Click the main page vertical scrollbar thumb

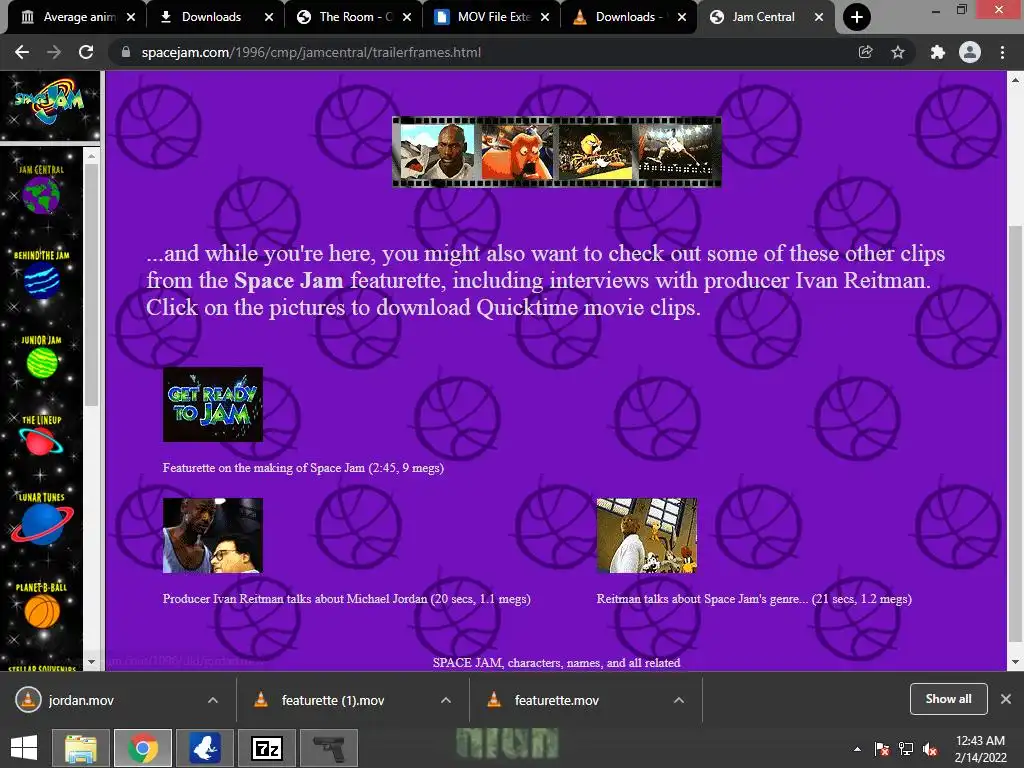tap(1015, 433)
